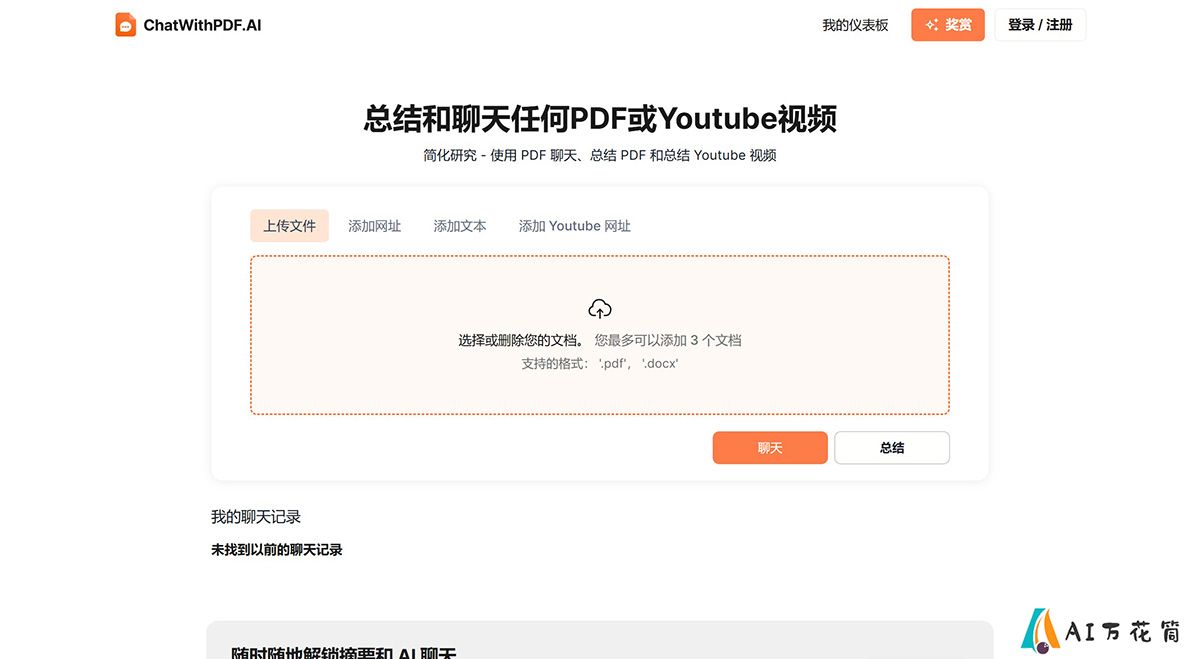Click the 选择或删除您的文档 text
This screenshot has width=1200, height=659.
(x=521, y=340)
